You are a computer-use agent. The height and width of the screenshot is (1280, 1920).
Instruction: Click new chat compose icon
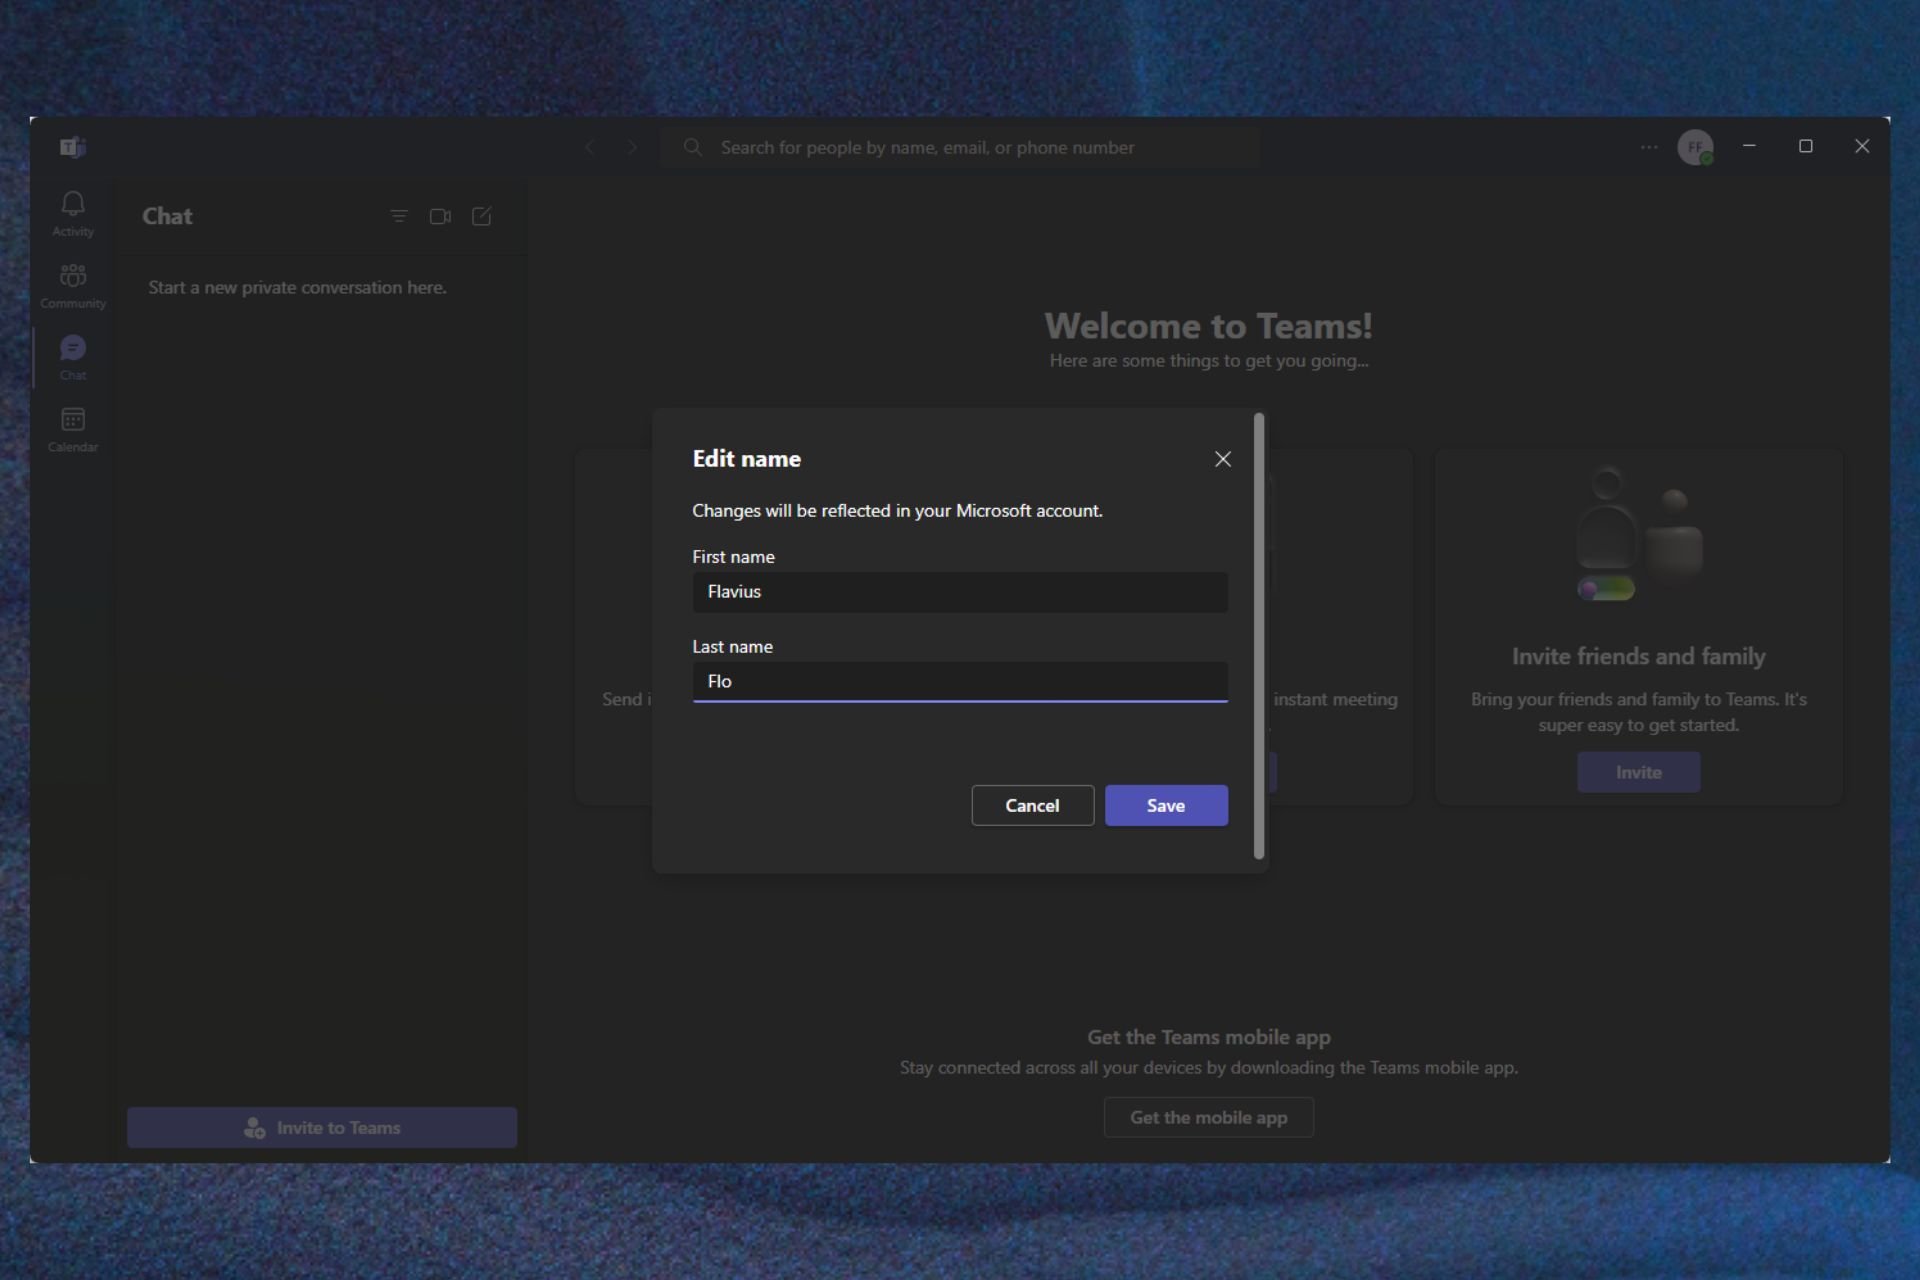click(x=483, y=216)
